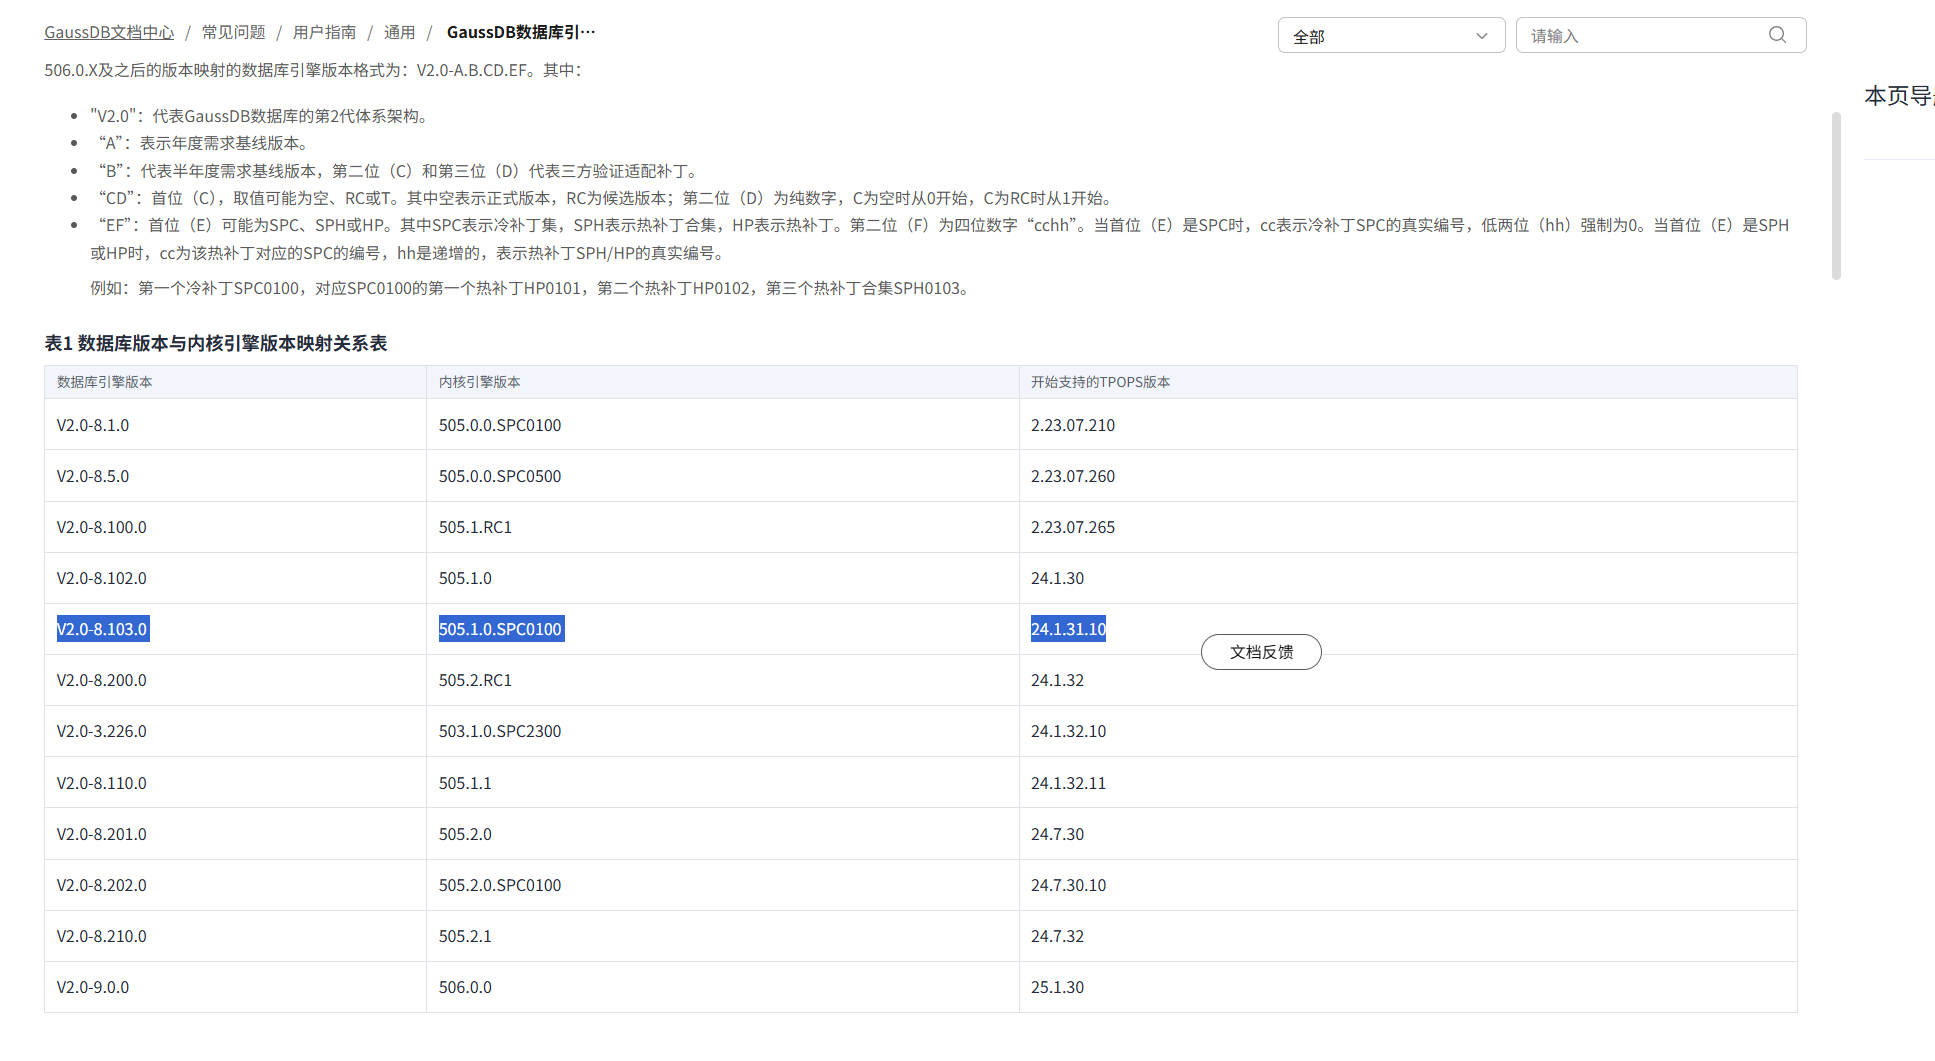
Task: Click kernel version 505.2.0.SPC0100
Action: click(x=500, y=885)
